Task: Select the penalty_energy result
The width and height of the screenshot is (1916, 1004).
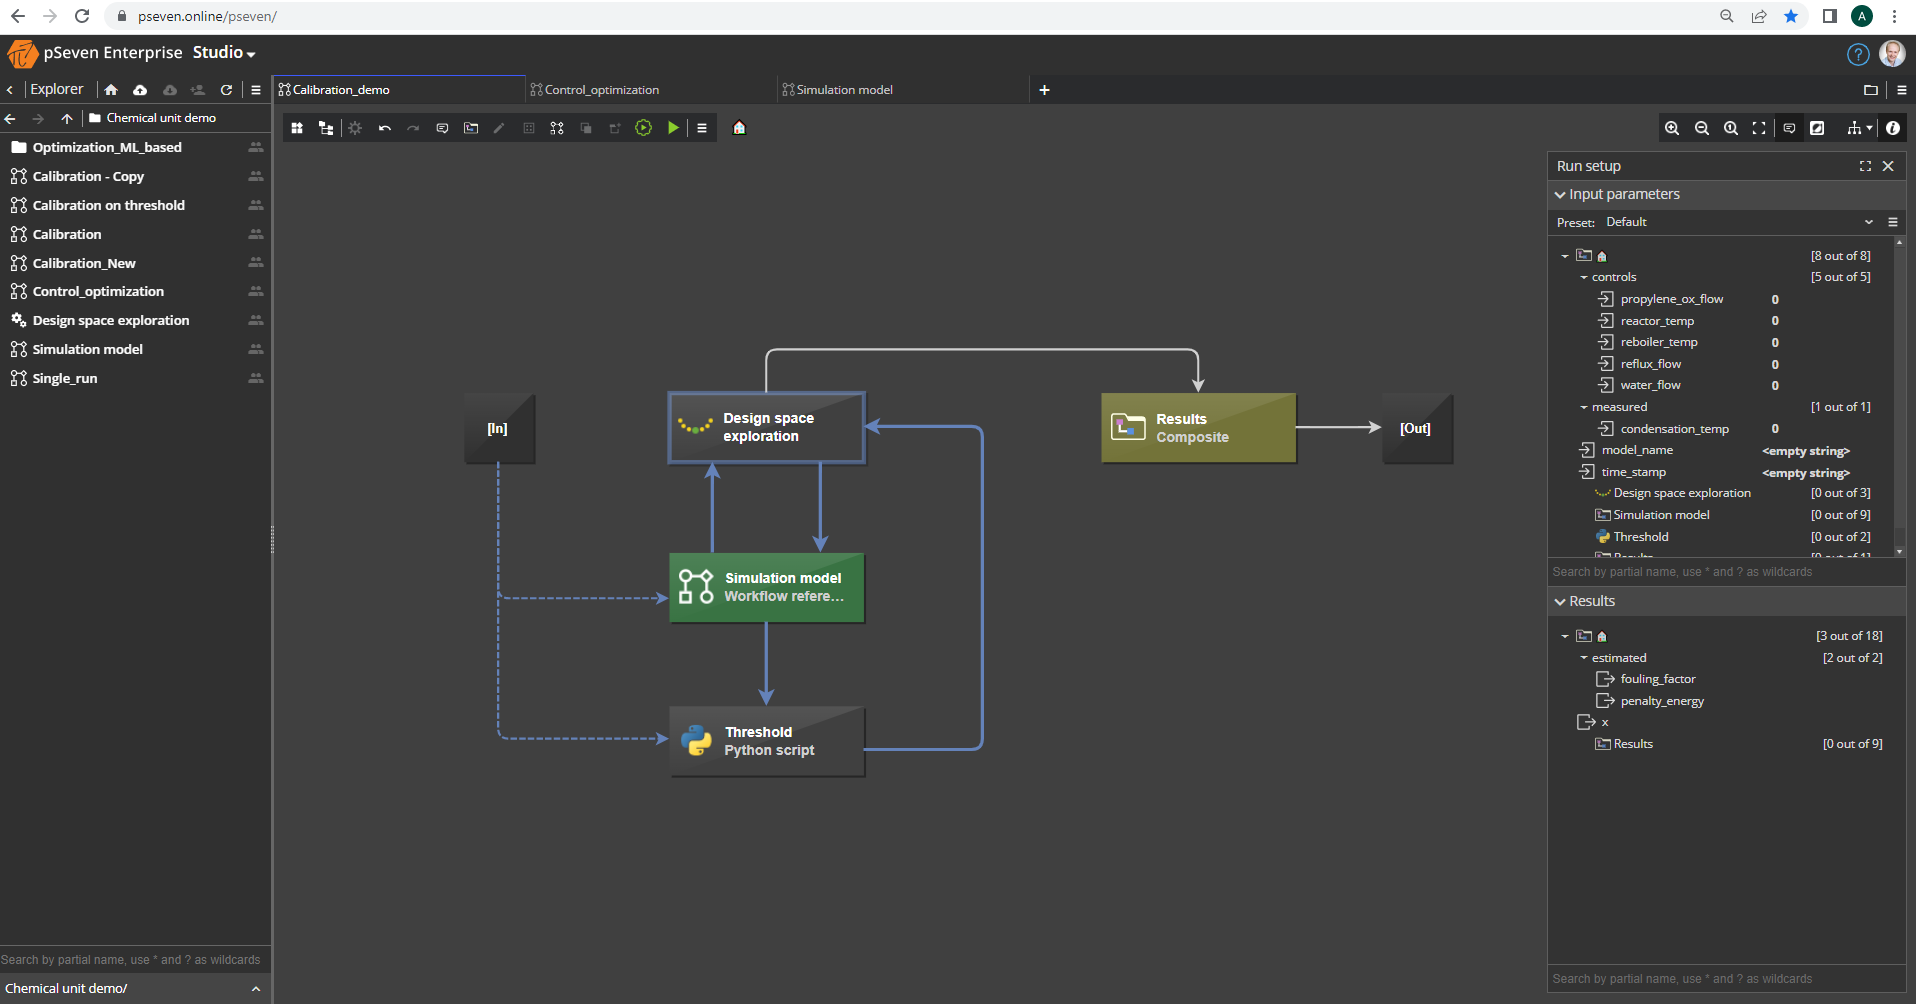Action: tap(1662, 701)
